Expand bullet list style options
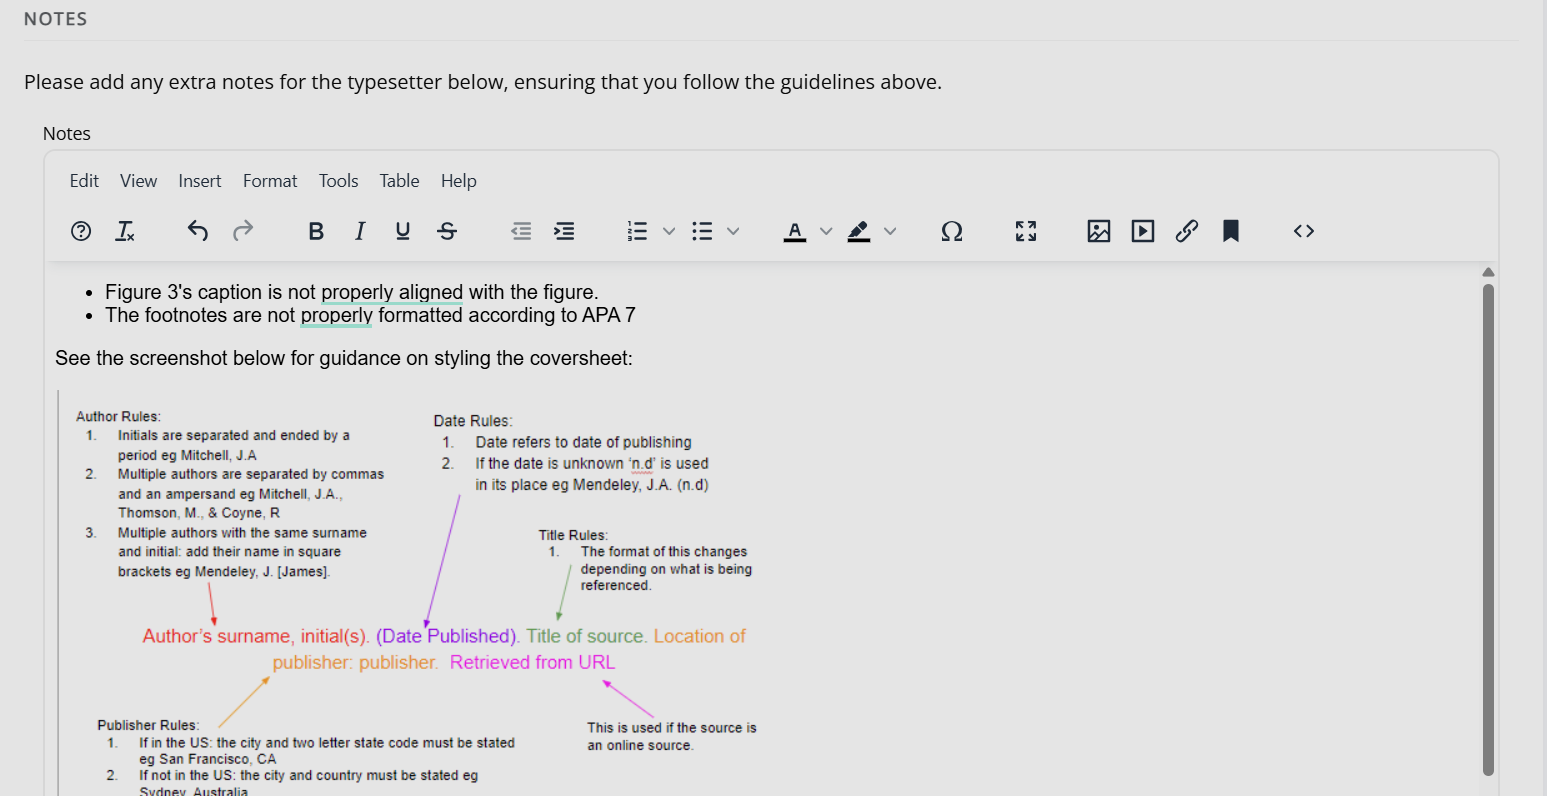The image size is (1547, 796). coord(733,231)
